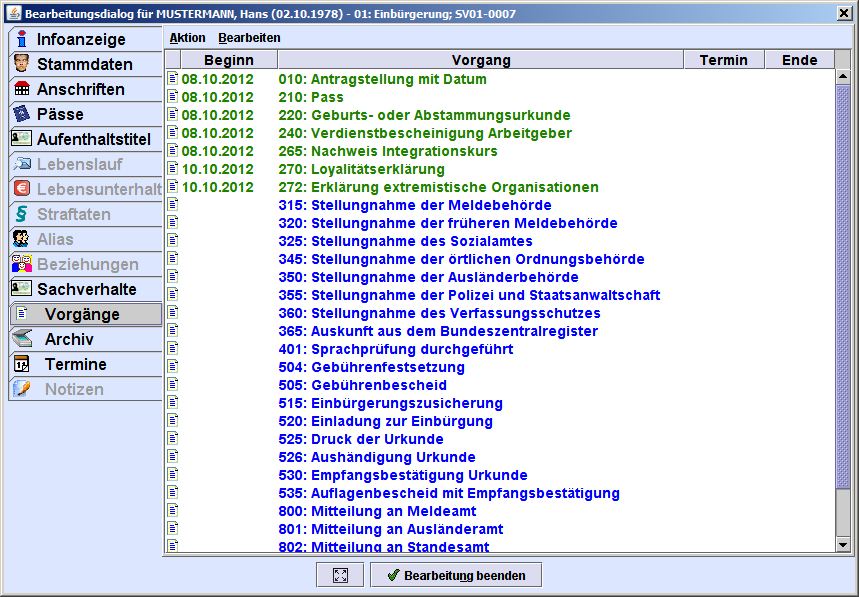
Task: Open the Stammdaten tab
Action: tap(86, 64)
